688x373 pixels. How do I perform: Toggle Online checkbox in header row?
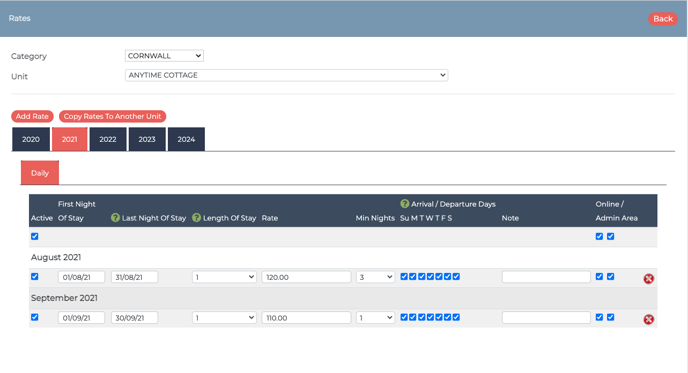[x=599, y=236]
